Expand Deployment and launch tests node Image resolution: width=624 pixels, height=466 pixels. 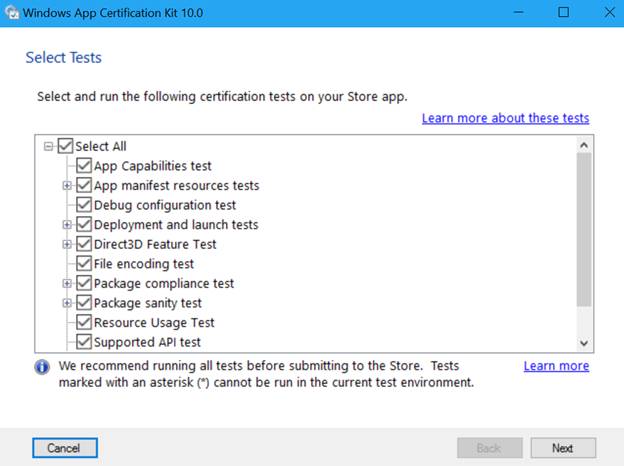point(67,225)
